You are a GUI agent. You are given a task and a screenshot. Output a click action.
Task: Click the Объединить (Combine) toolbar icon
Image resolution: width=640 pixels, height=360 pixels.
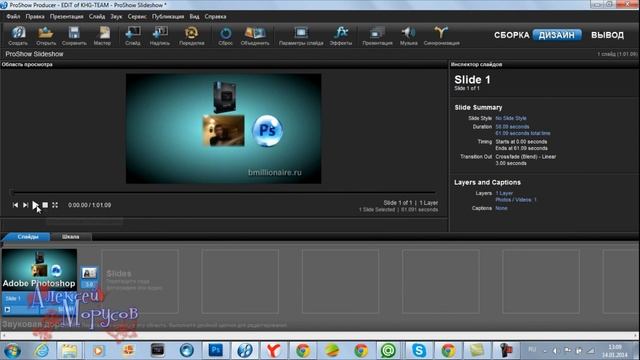coord(255,36)
